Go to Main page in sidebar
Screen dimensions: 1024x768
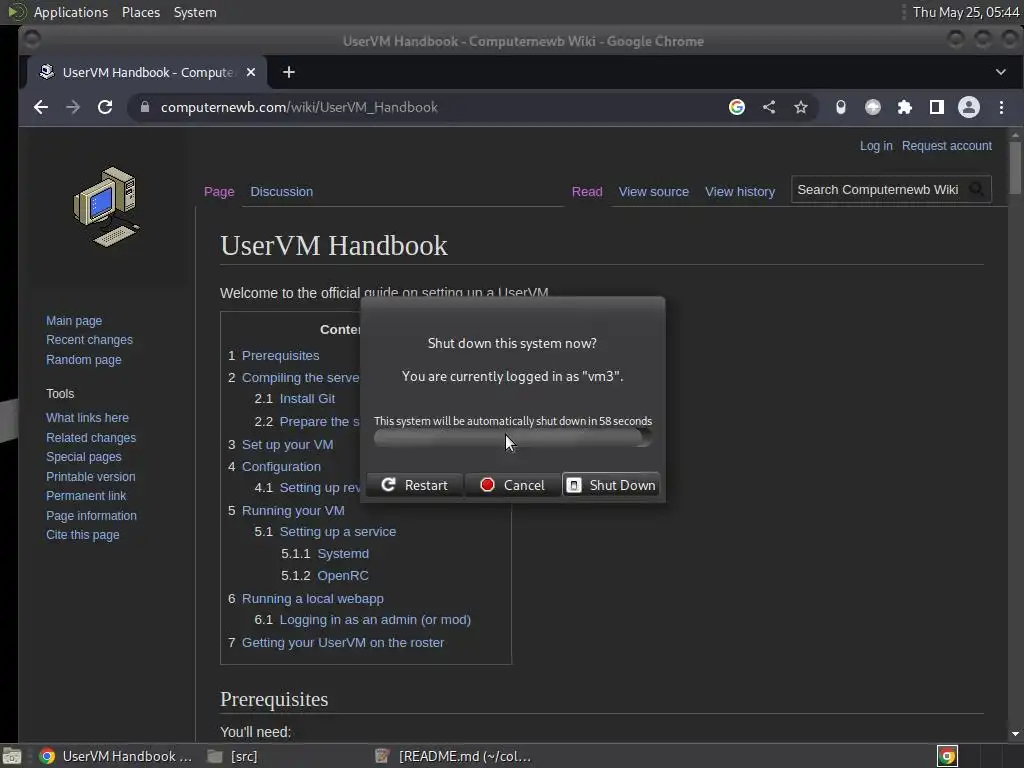(x=74, y=321)
